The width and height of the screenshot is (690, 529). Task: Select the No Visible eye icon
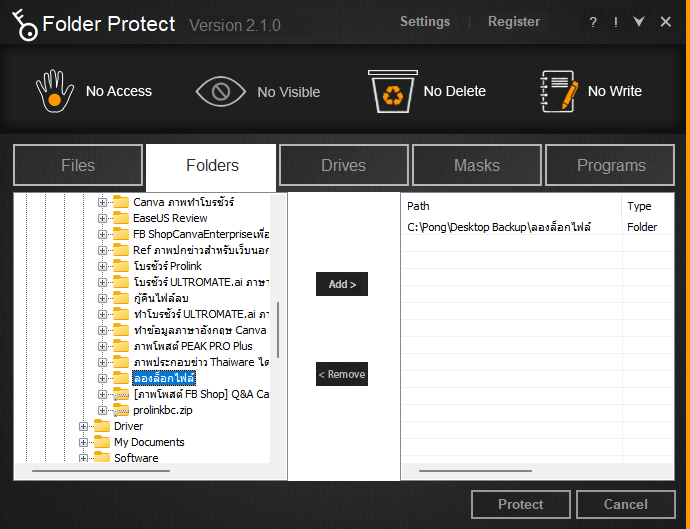click(220, 92)
